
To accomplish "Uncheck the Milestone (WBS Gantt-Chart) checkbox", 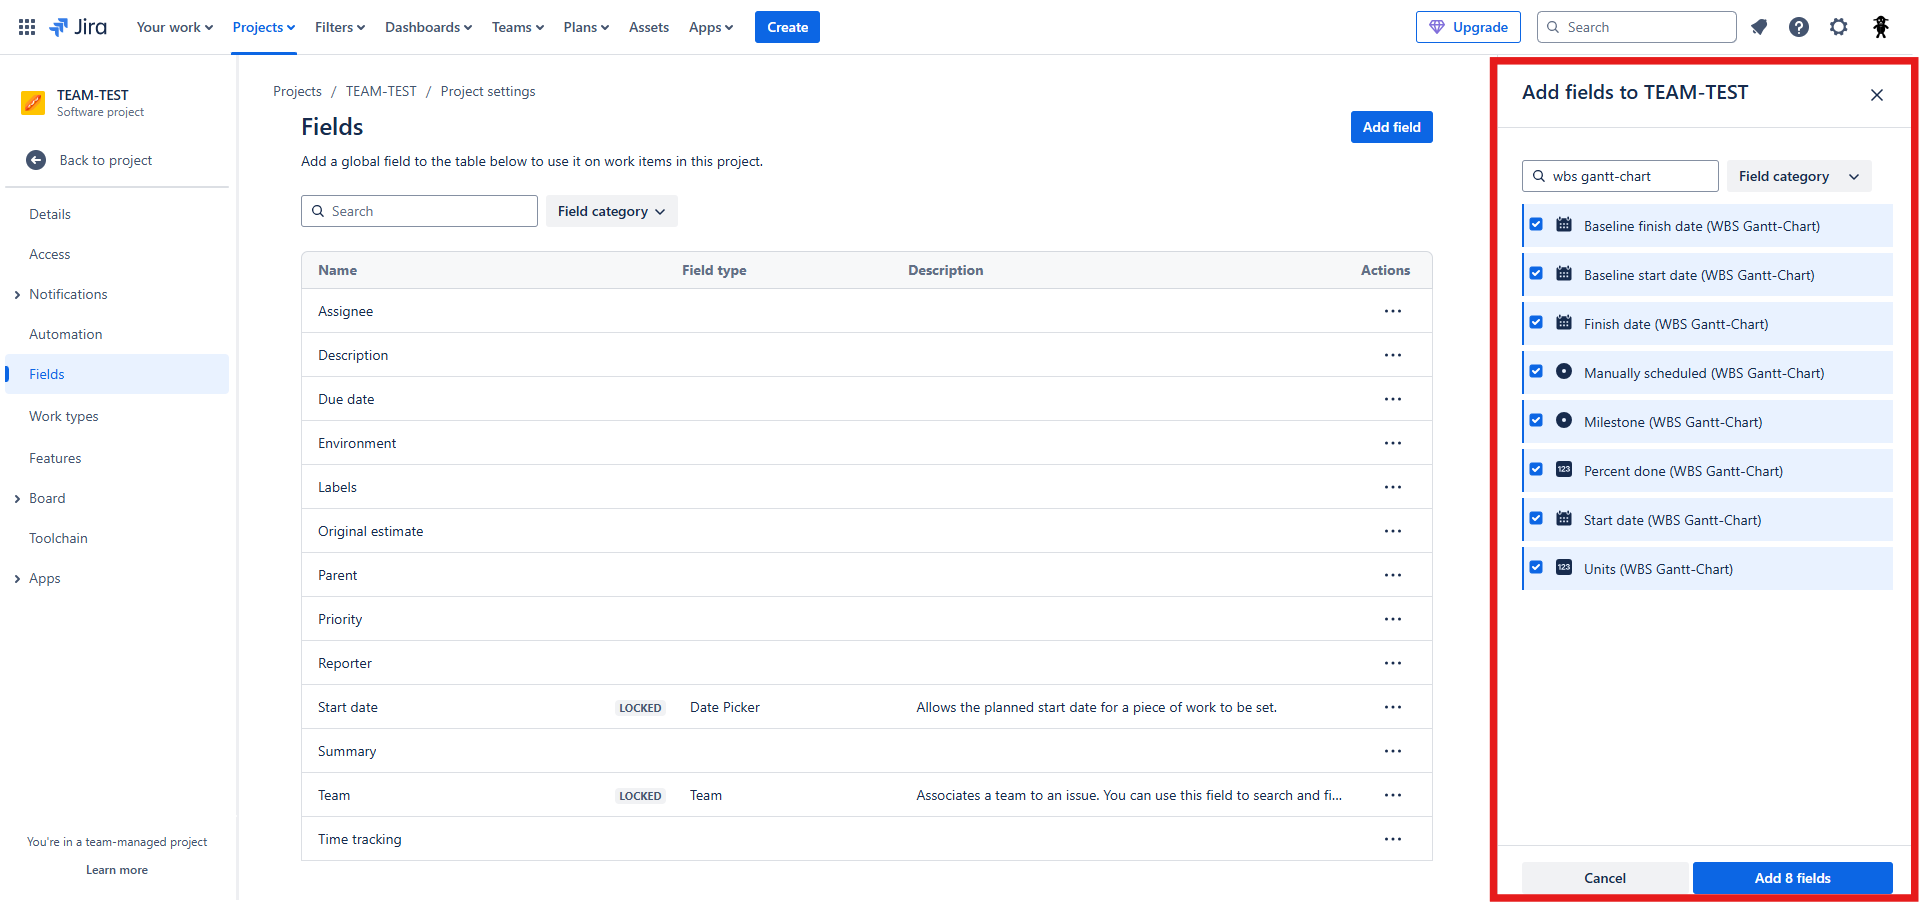I will click(x=1536, y=421).
